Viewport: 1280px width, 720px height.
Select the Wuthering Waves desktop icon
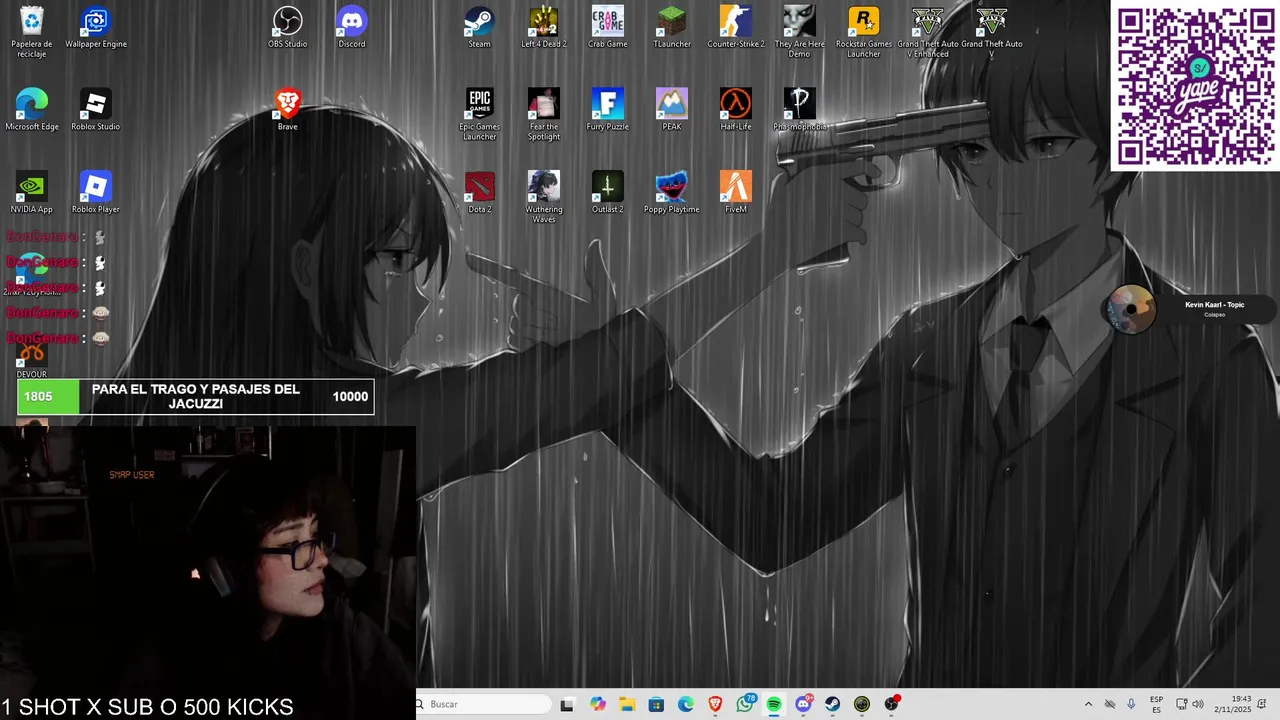coord(544,198)
